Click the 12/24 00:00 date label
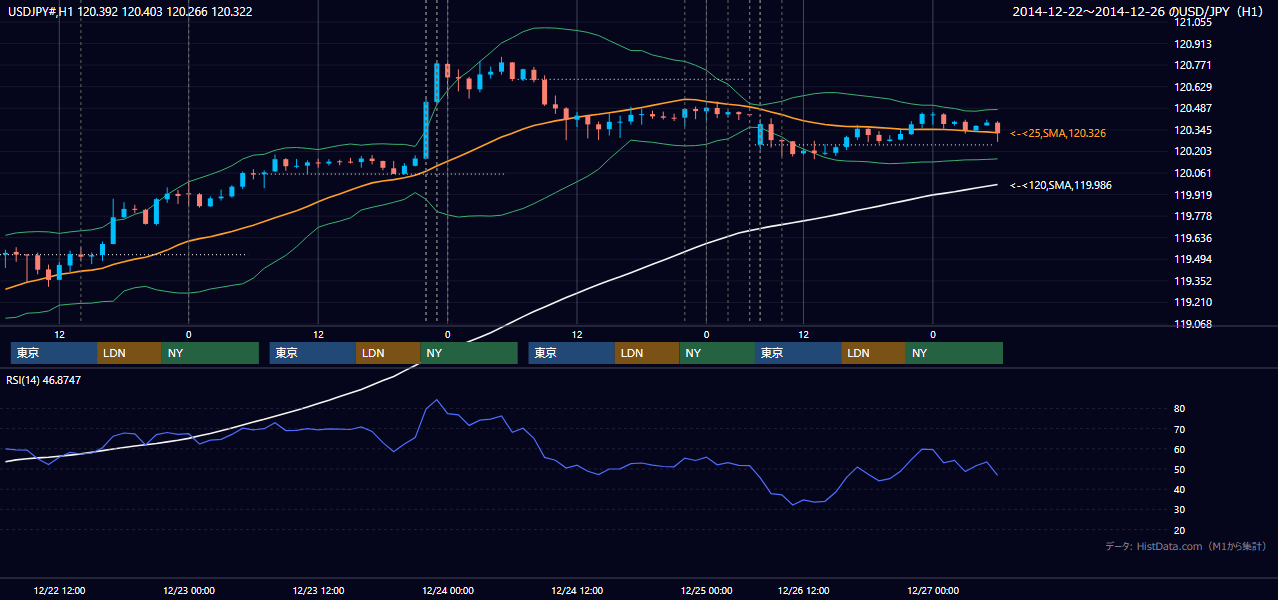Screen dimensions: 1278x600 448,591
